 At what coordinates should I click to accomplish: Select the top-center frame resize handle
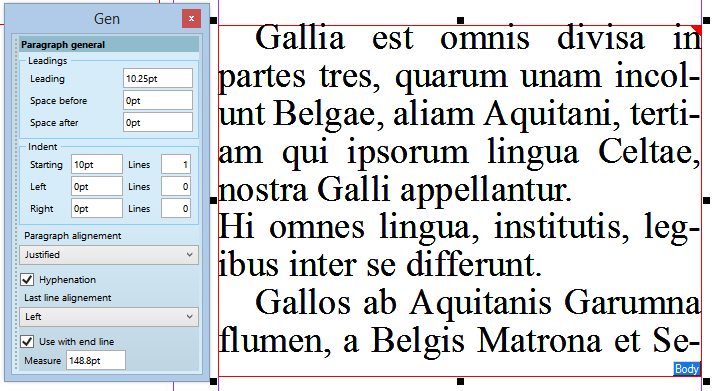[461, 20]
